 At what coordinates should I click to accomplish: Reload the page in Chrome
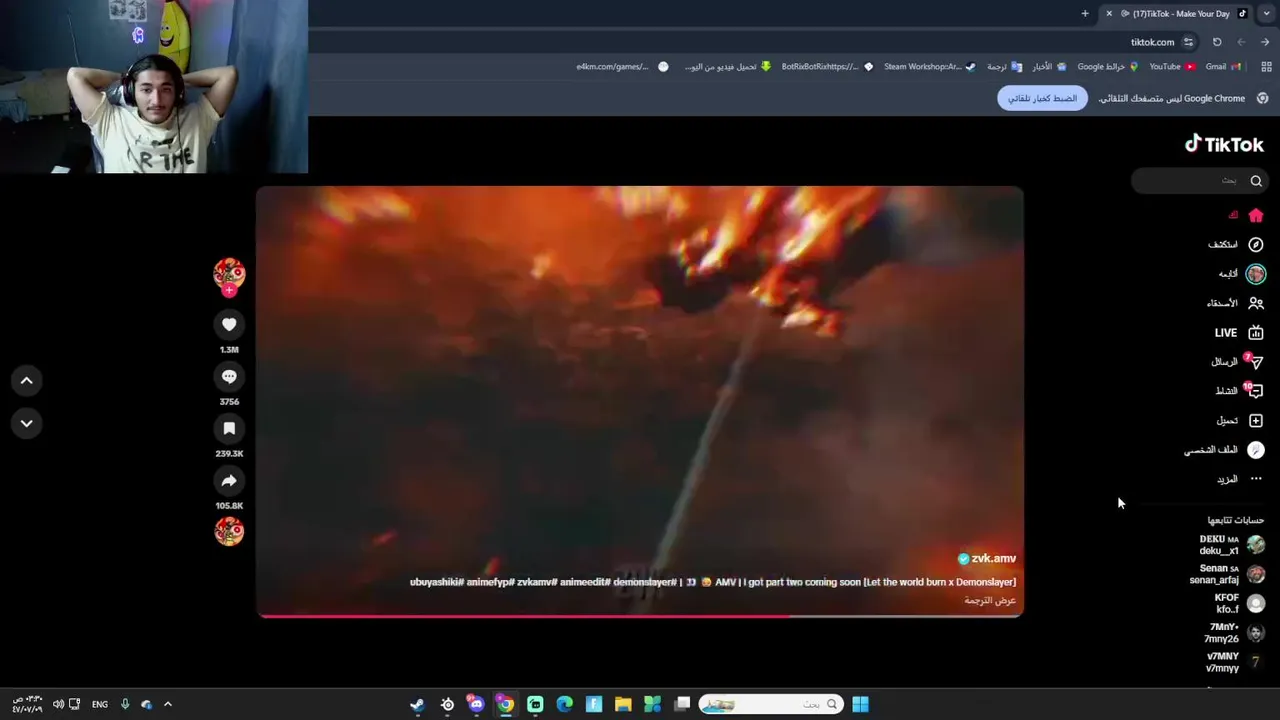(1217, 42)
